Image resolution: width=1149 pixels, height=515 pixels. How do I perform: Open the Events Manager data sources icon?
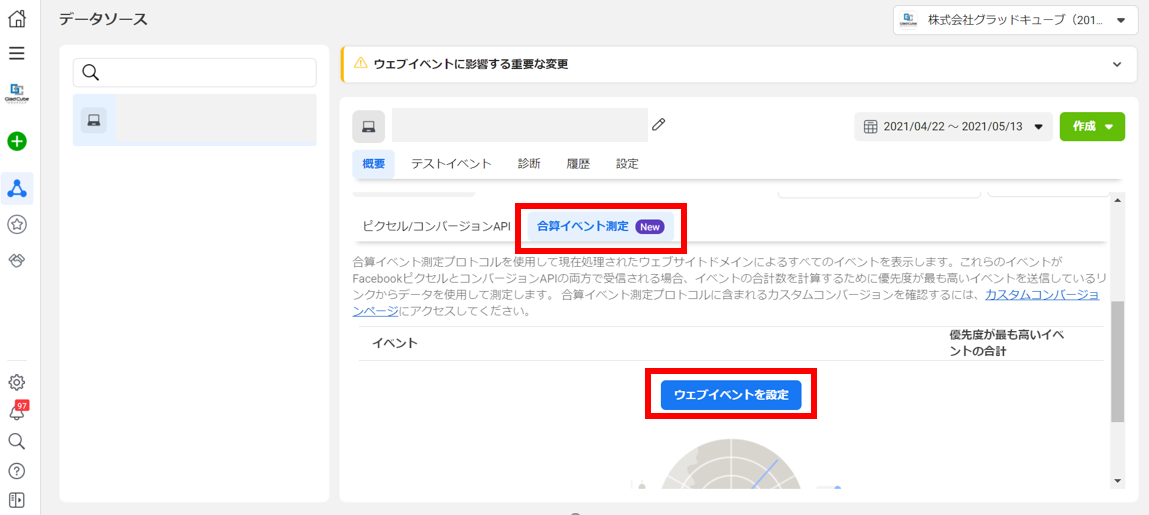pyautogui.click(x=17, y=189)
